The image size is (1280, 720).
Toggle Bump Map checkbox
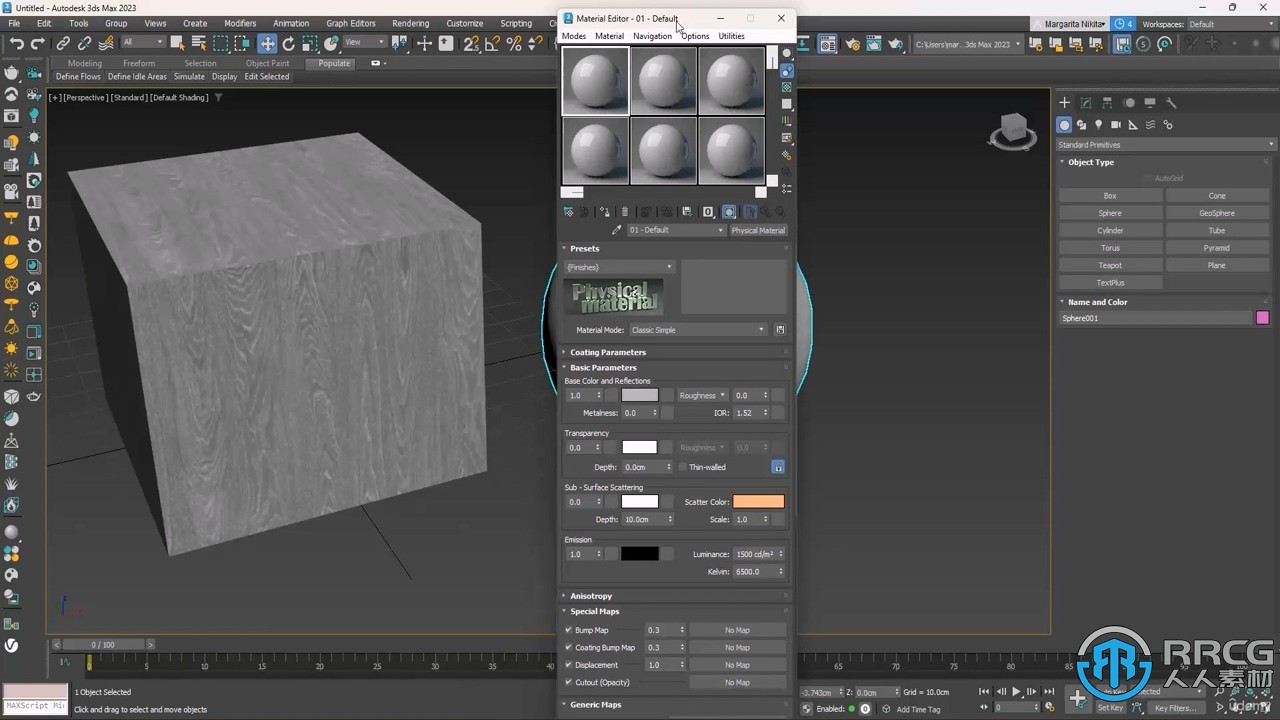(569, 630)
